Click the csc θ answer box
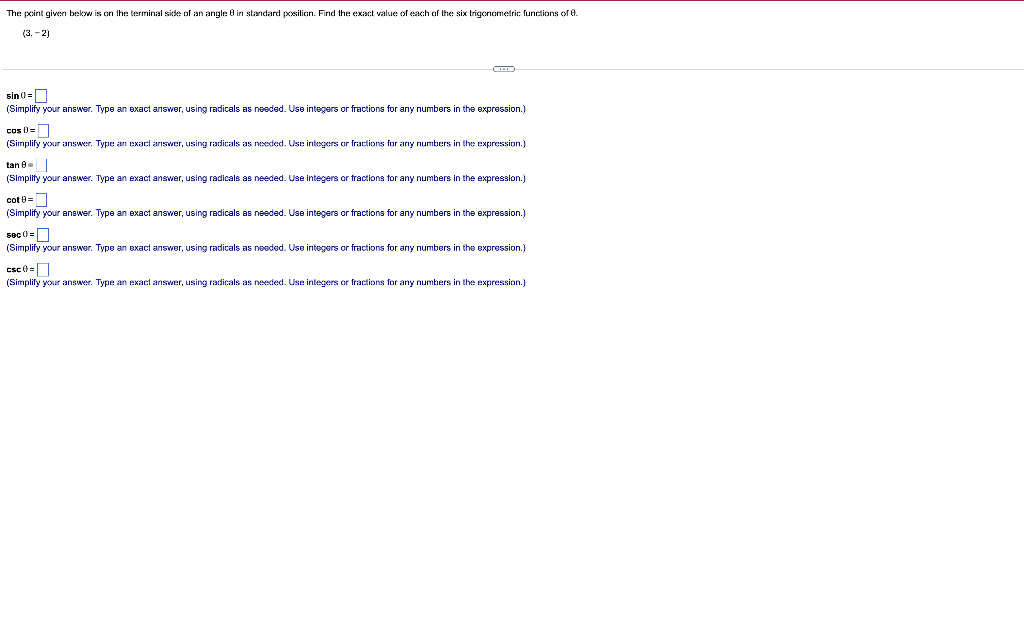 coord(43,269)
